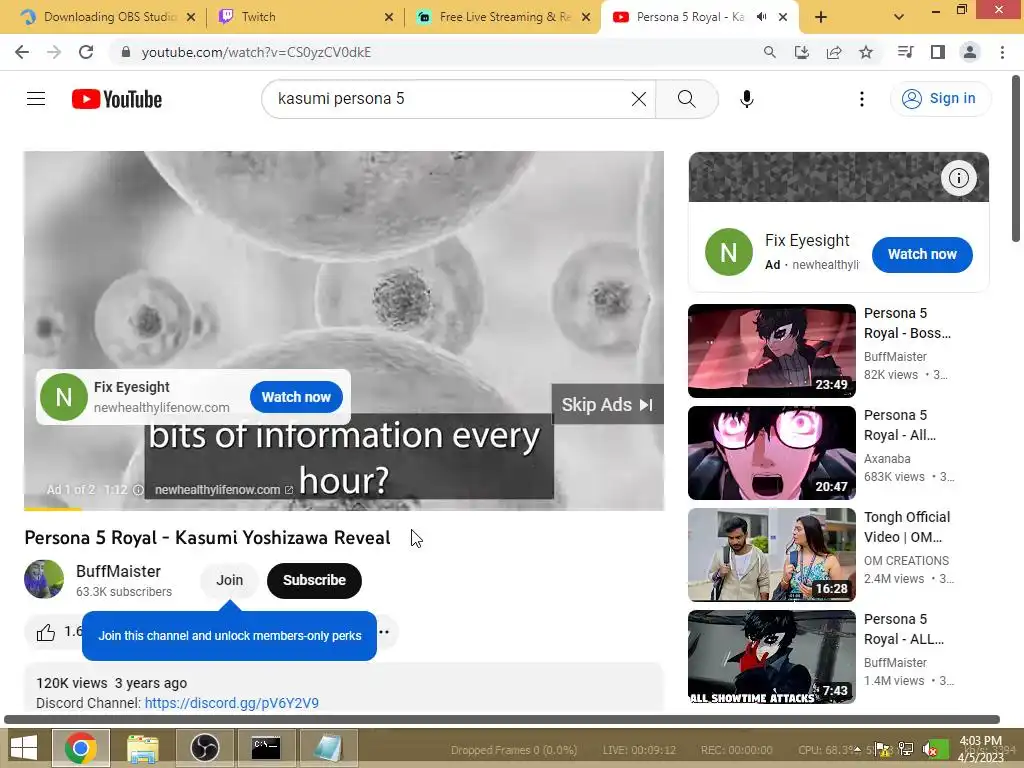This screenshot has width=1024, height=768.
Task: Click the video title Kasumi Yoshizawa Reveal
Action: pyautogui.click(x=207, y=537)
